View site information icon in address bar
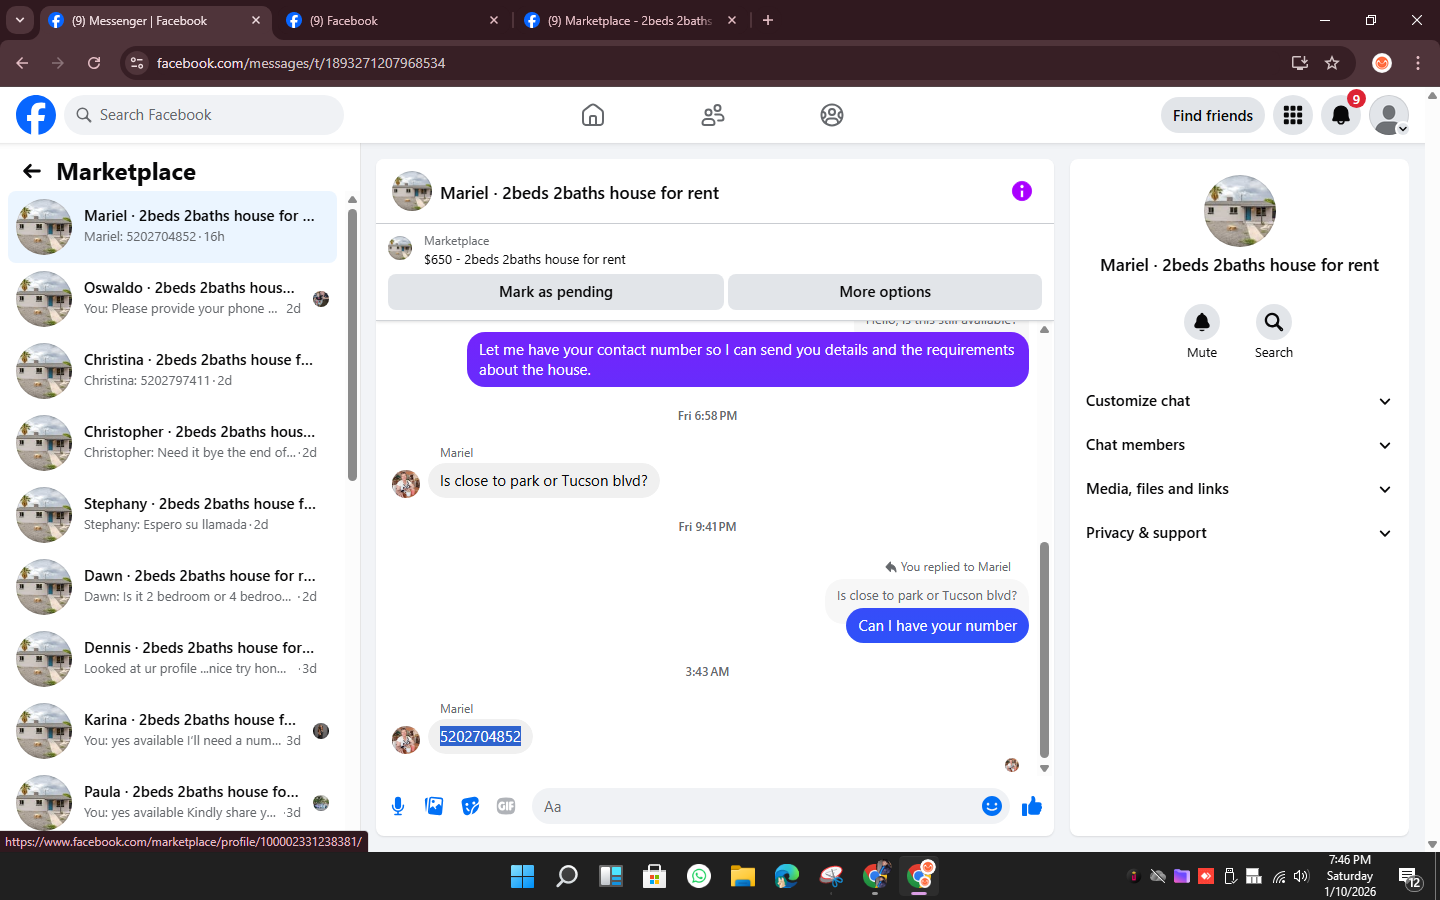The height and width of the screenshot is (900, 1440). pyautogui.click(x=137, y=63)
